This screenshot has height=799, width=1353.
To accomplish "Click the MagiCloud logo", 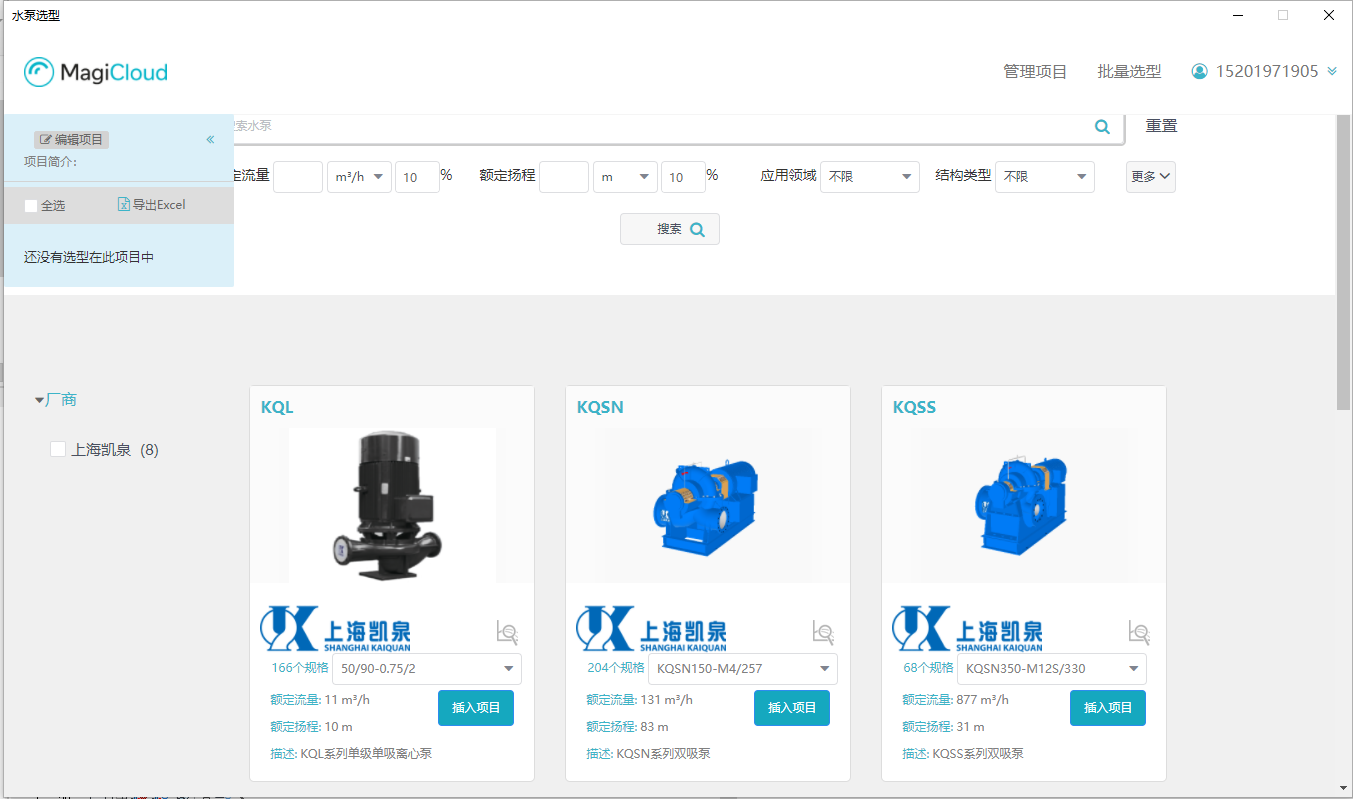I will click(x=96, y=72).
